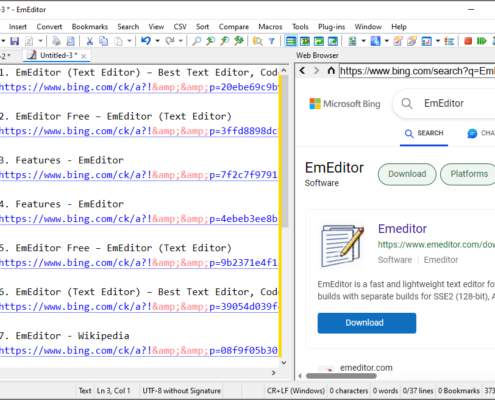Expand the Customize icon dropdown arrow

tap(438, 41)
